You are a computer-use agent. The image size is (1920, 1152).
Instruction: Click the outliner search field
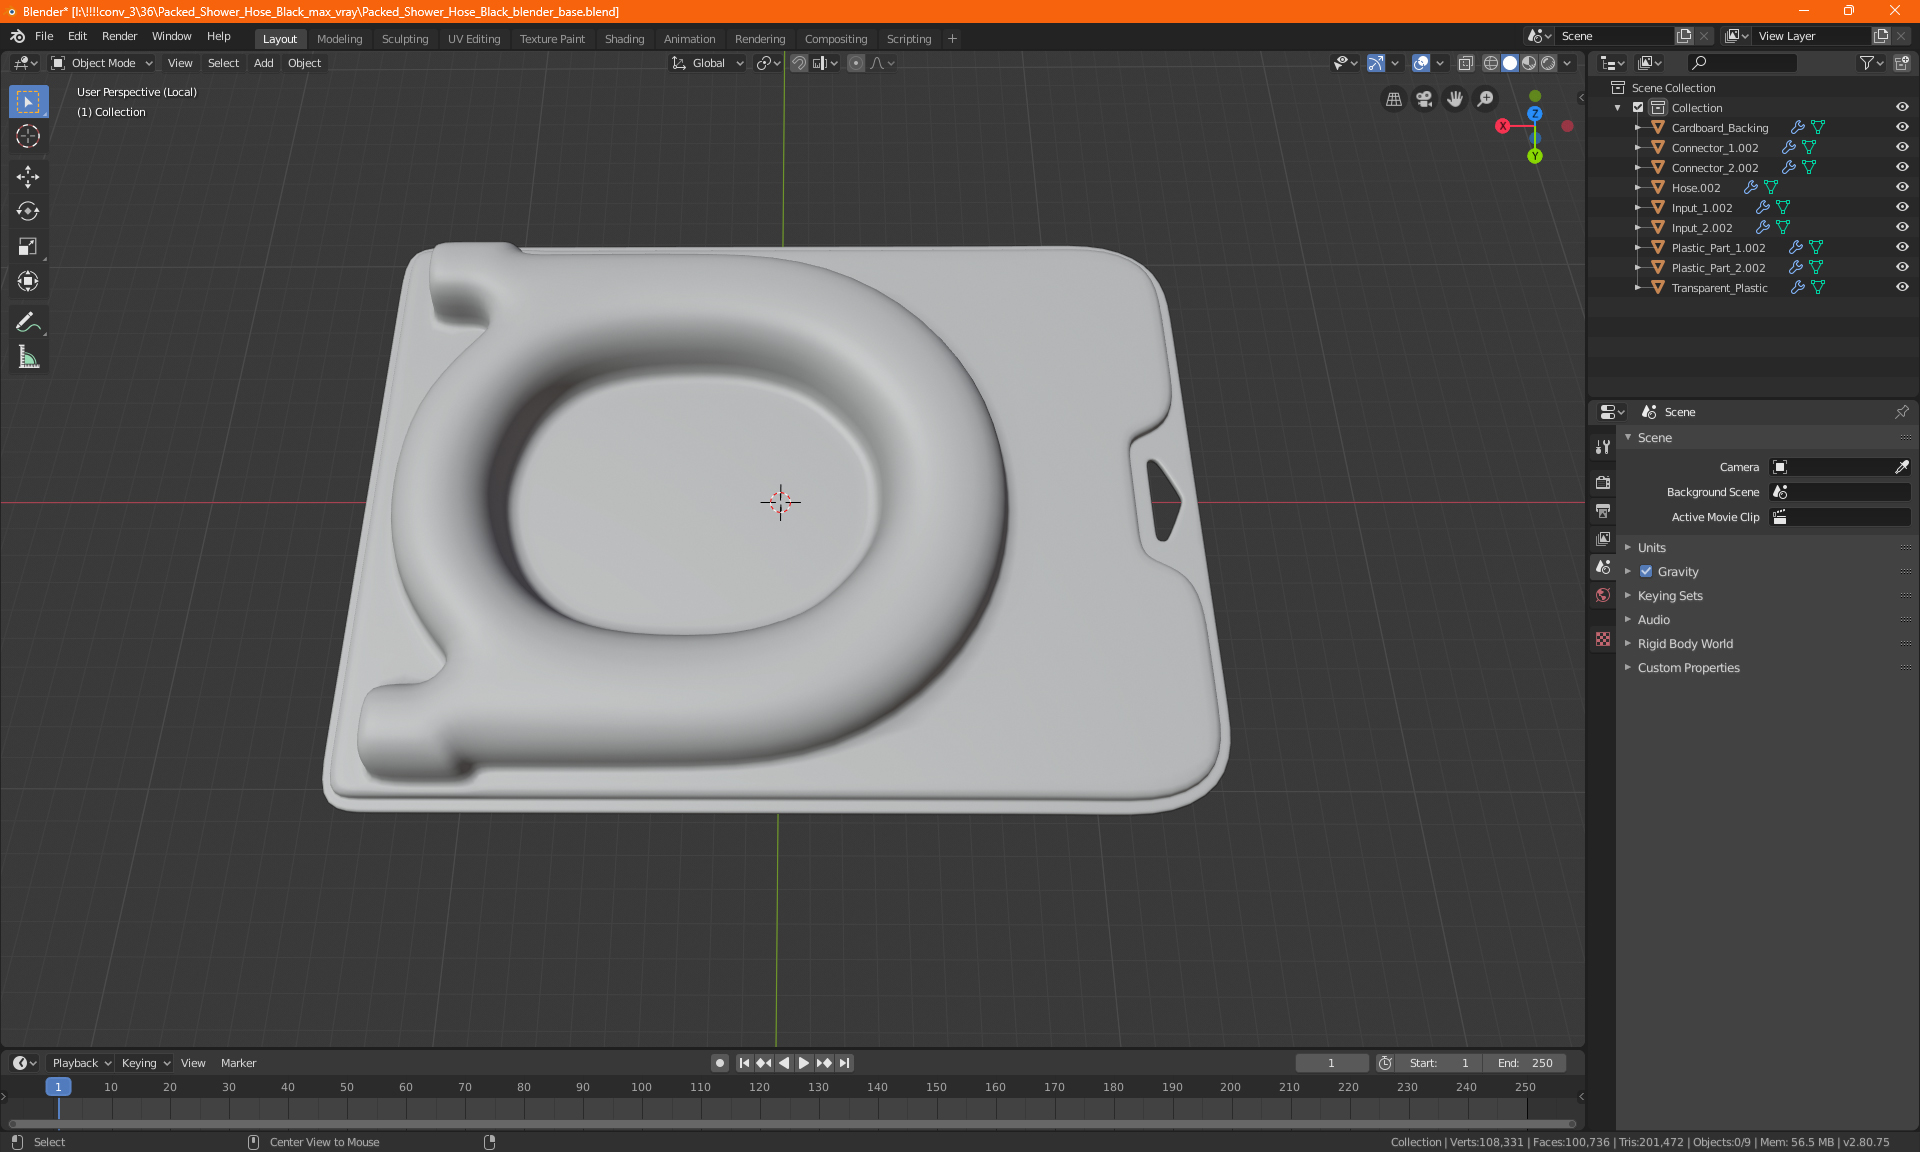(x=1741, y=63)
